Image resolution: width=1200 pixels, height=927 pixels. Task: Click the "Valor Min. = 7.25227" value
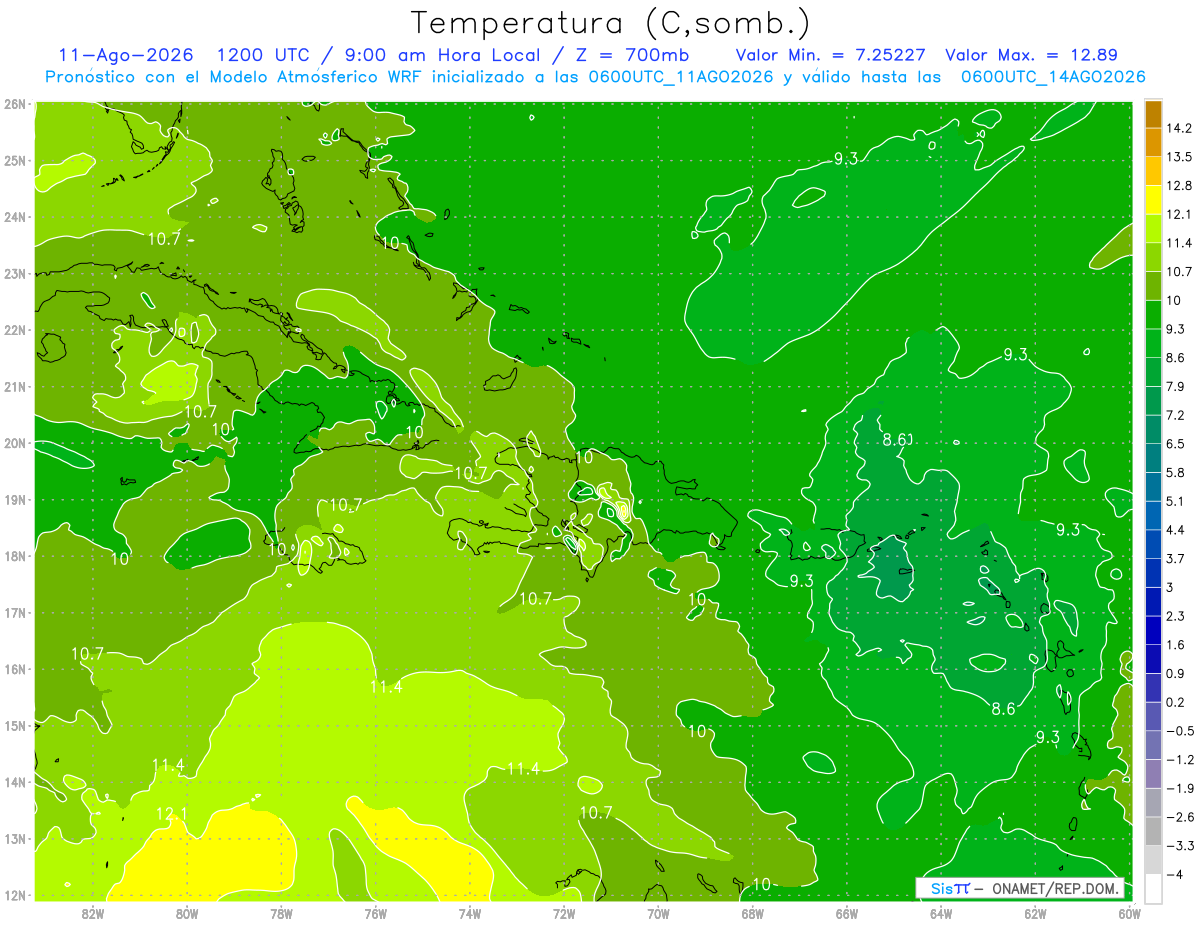[830, 55]
